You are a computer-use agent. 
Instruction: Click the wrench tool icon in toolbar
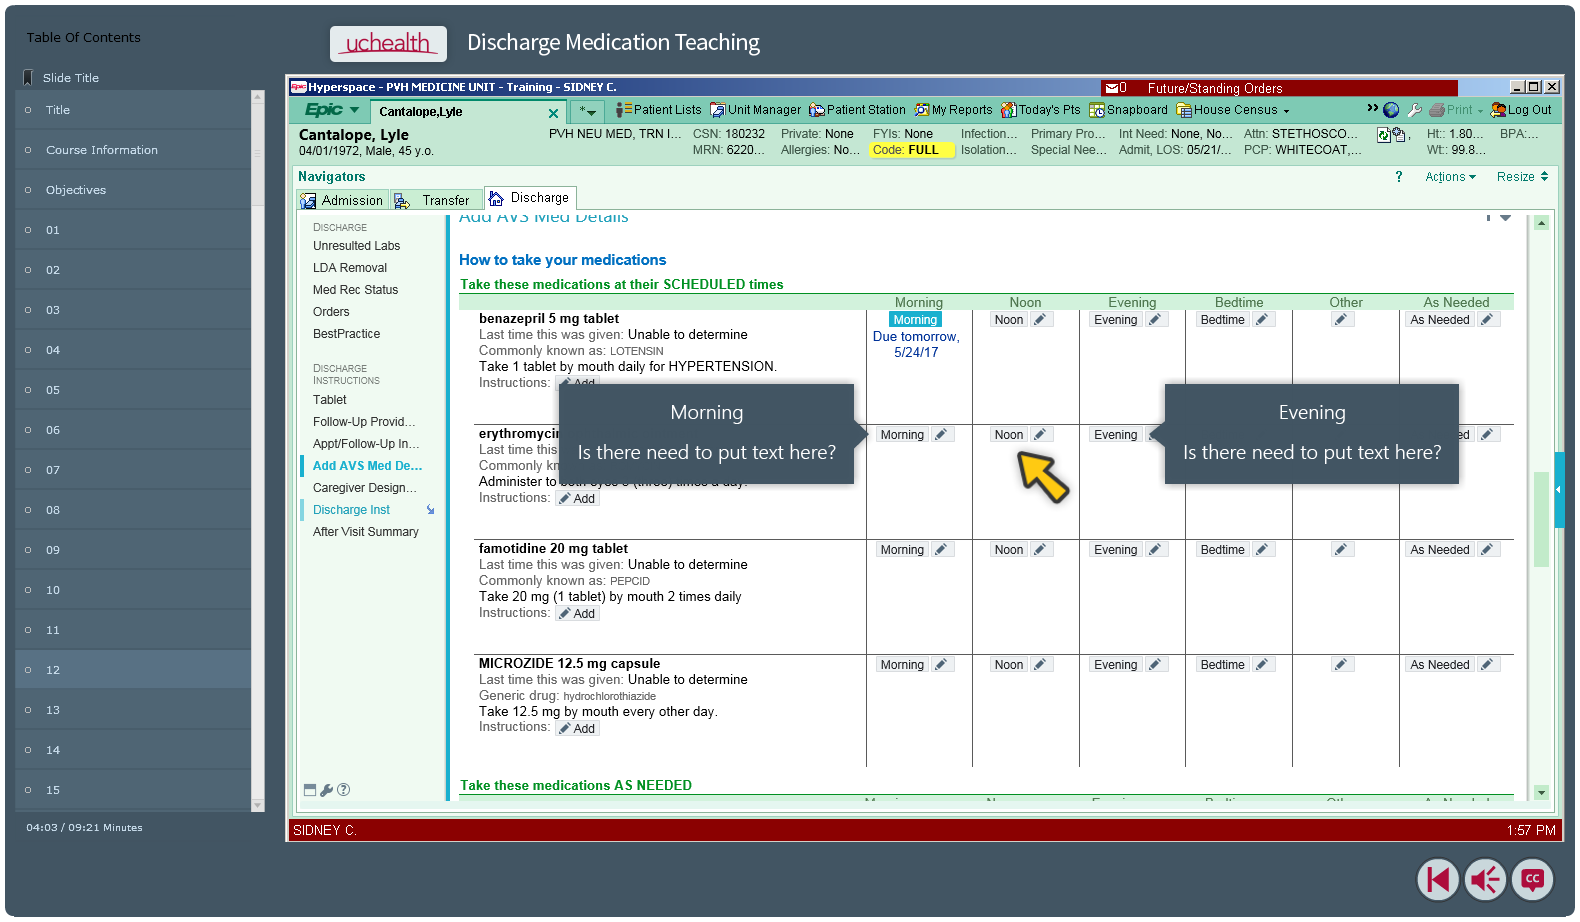tap(1414, 110)
